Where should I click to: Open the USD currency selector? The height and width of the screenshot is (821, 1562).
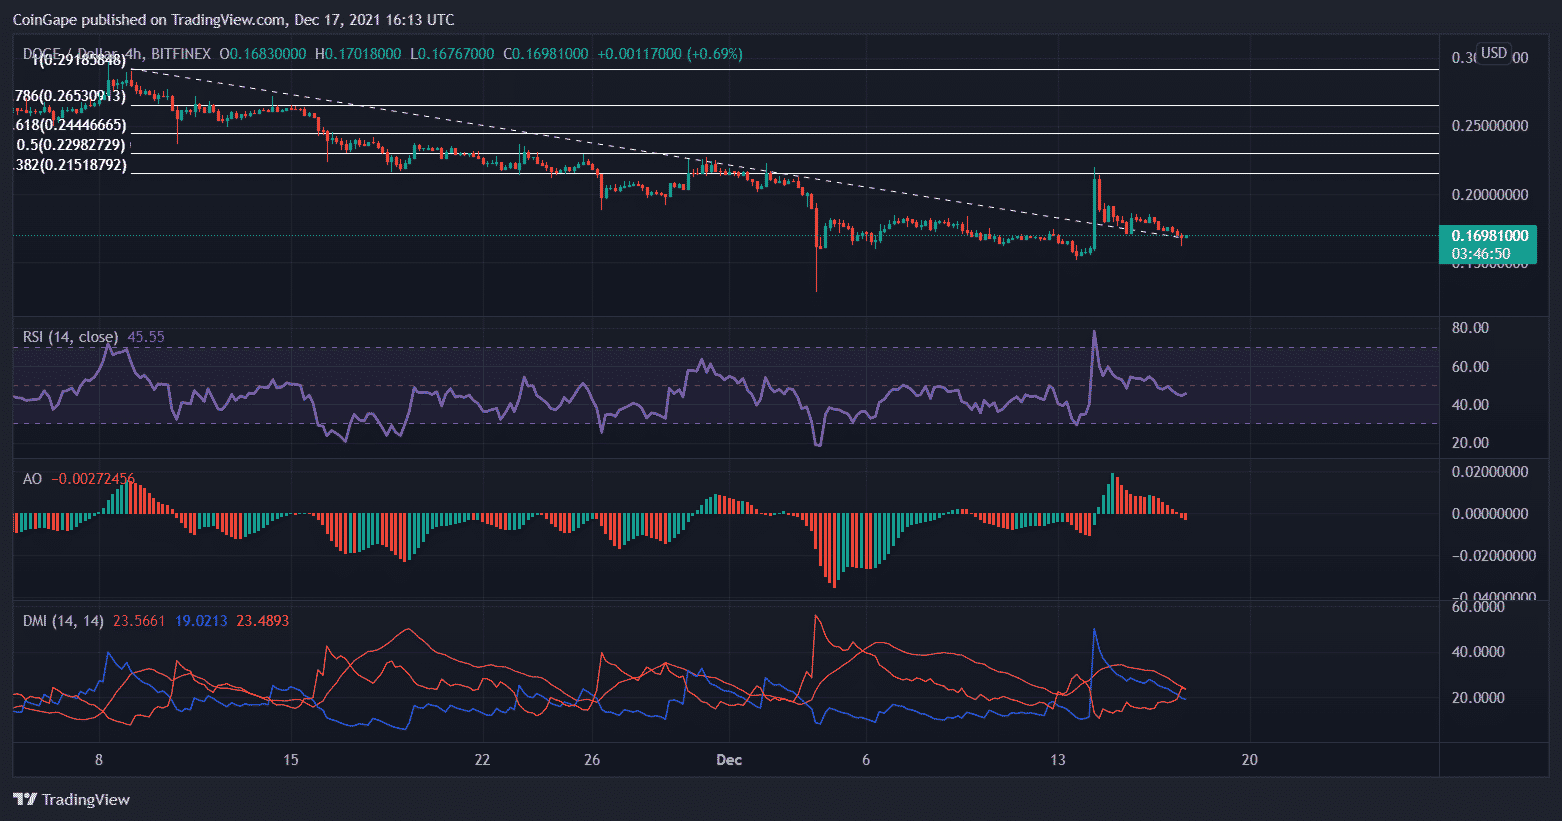point(1494,53)
